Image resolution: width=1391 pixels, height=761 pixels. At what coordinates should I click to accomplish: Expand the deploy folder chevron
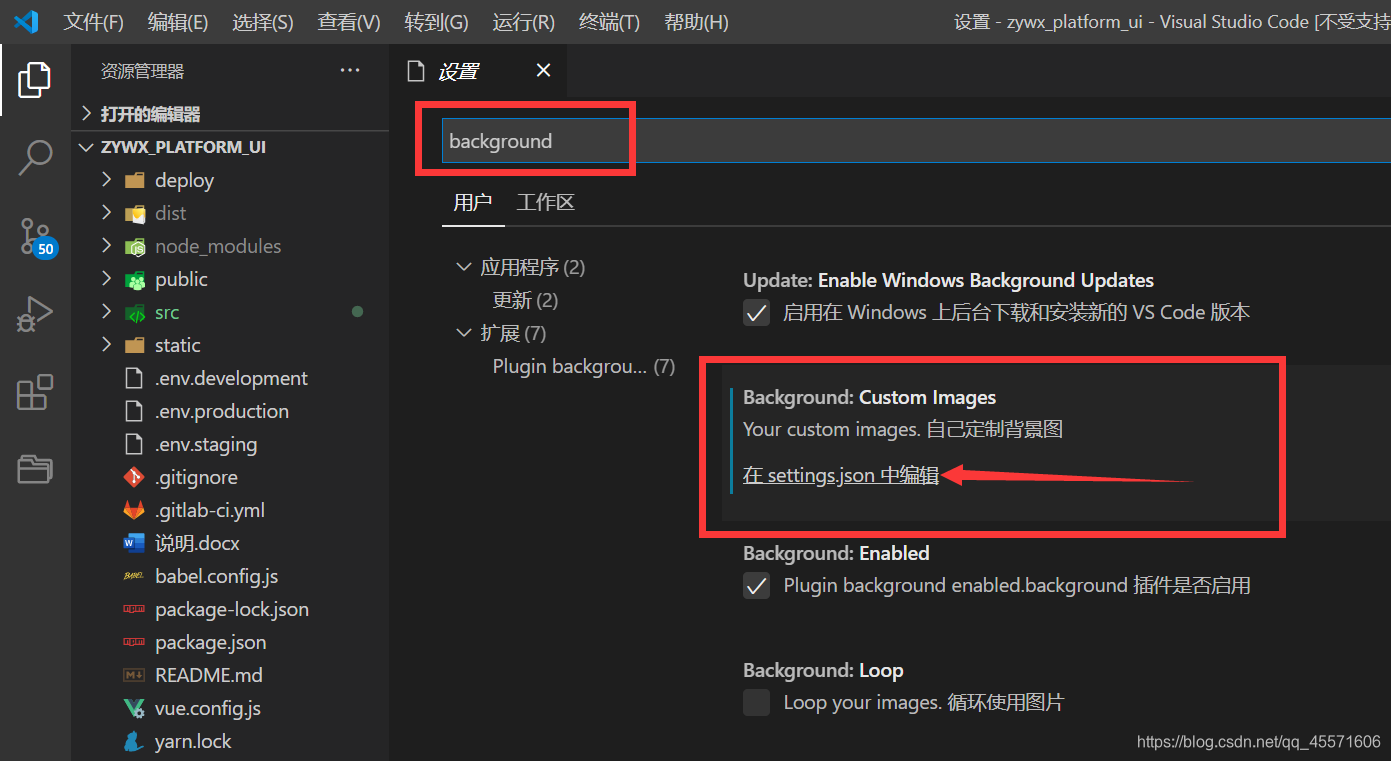(x=107, y=180)
